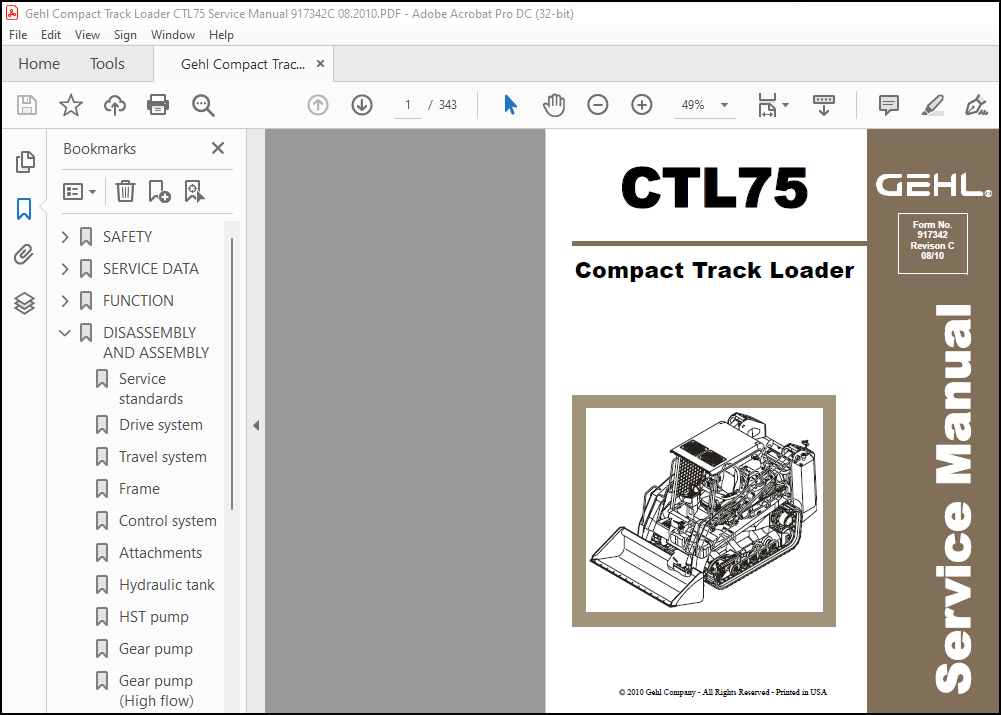Open bookmarks options dropdown

(x=79, y=192)
